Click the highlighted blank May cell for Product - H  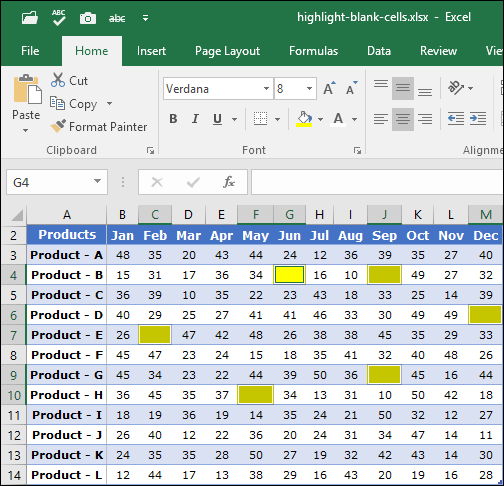click(x=256, y=395)
